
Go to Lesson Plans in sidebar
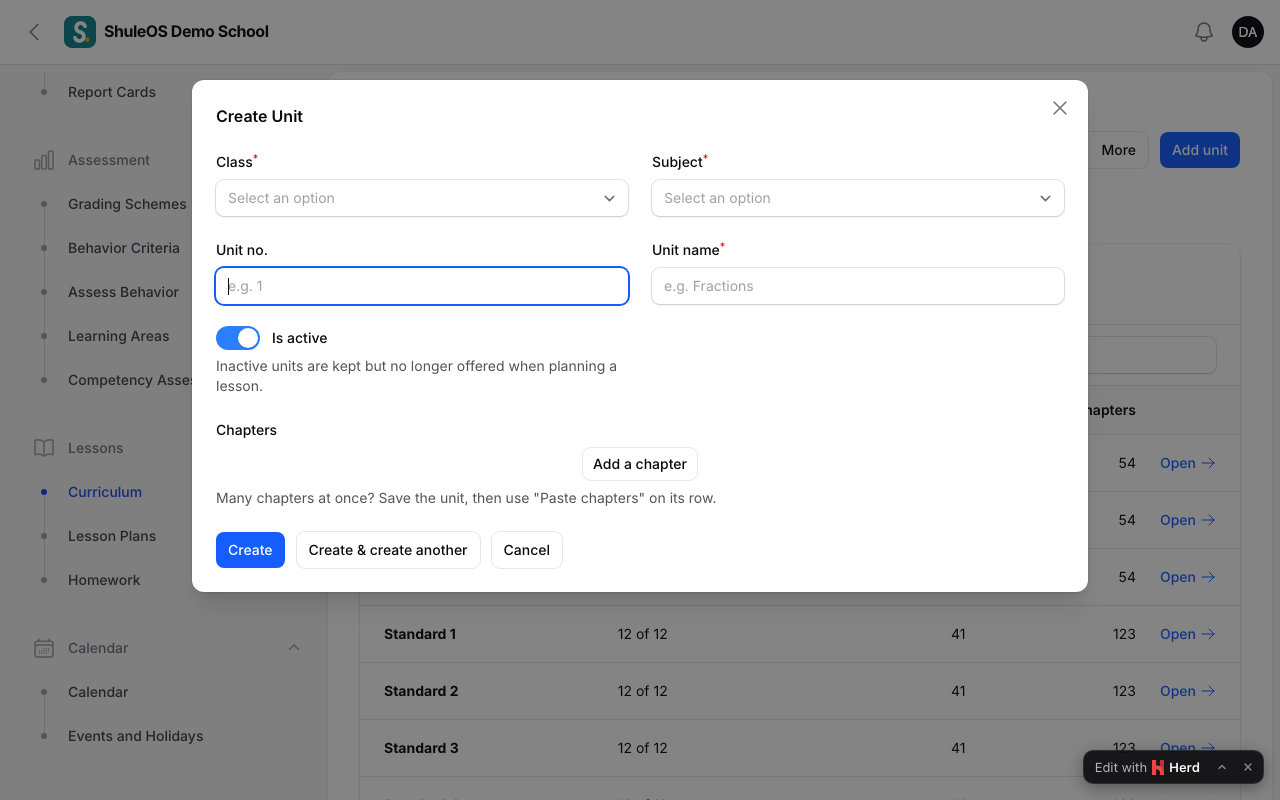pos(112,536)
